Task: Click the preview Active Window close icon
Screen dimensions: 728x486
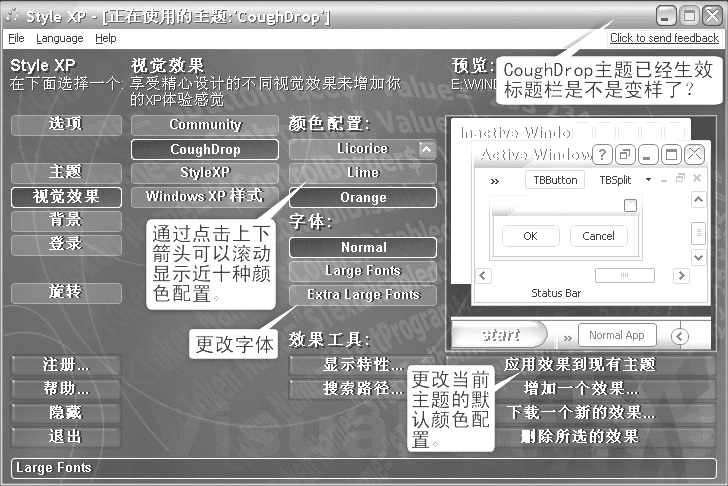Action: [x=694, y=154]
